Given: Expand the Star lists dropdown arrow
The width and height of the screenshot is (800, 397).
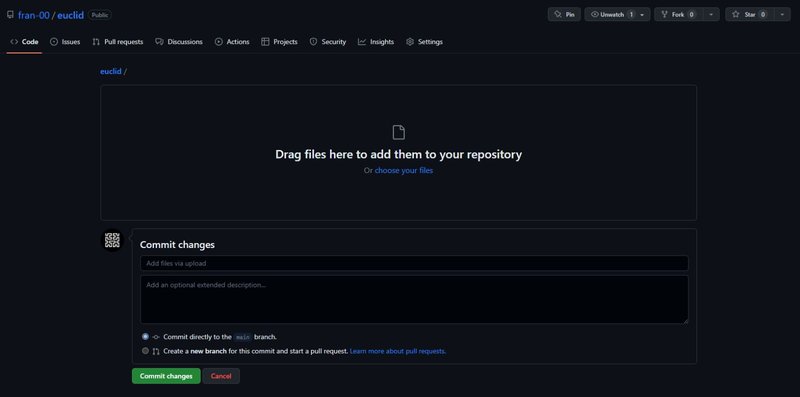Looking at the screenshot, I should (x=782, y=14).
